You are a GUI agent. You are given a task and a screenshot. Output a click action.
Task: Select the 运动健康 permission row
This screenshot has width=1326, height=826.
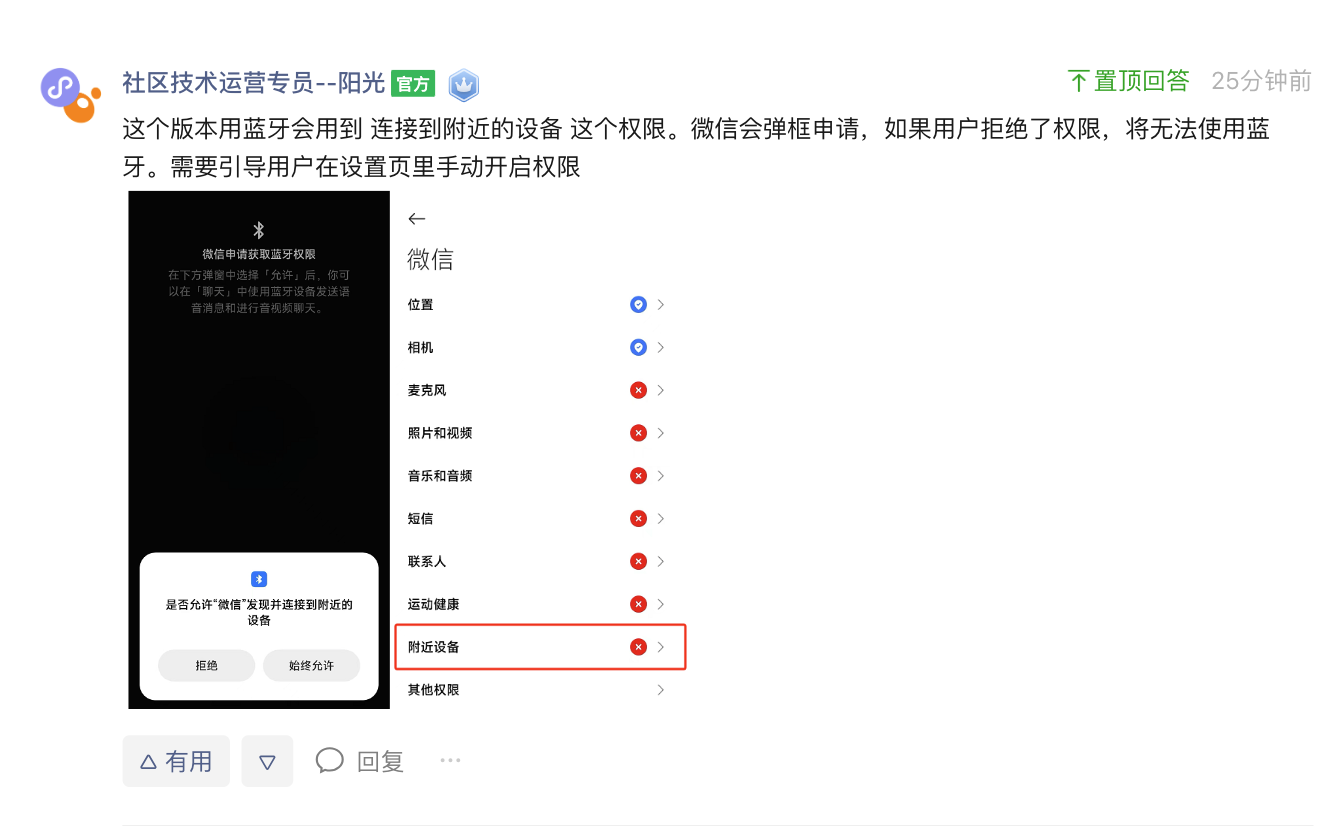tap(537, 604)
